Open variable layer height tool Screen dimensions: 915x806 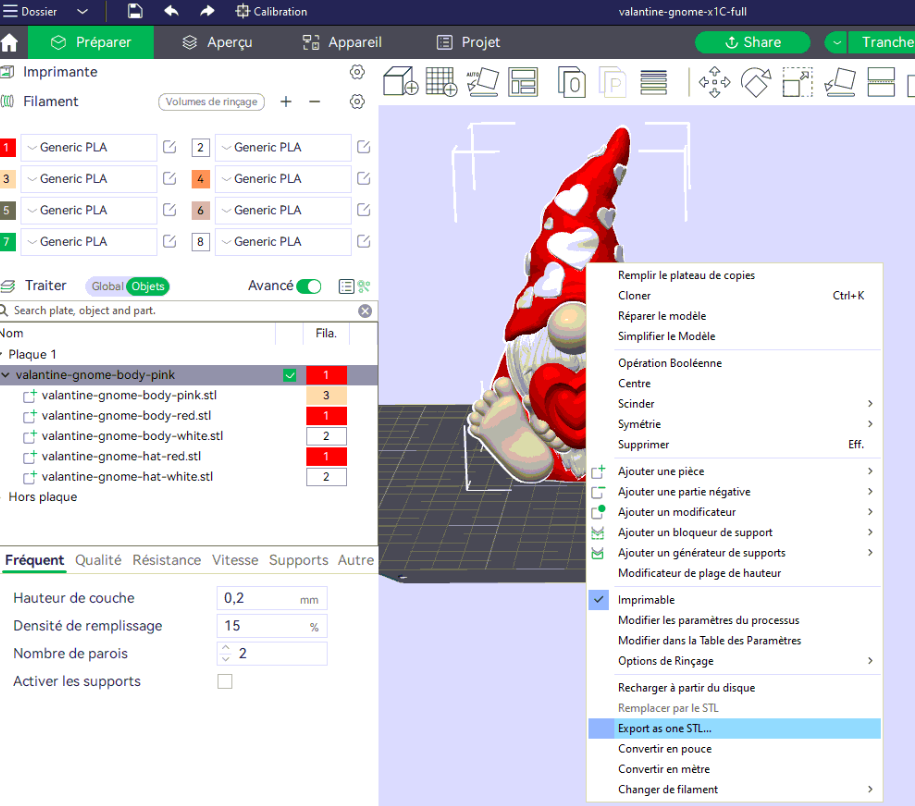click(x=653, y=82)
